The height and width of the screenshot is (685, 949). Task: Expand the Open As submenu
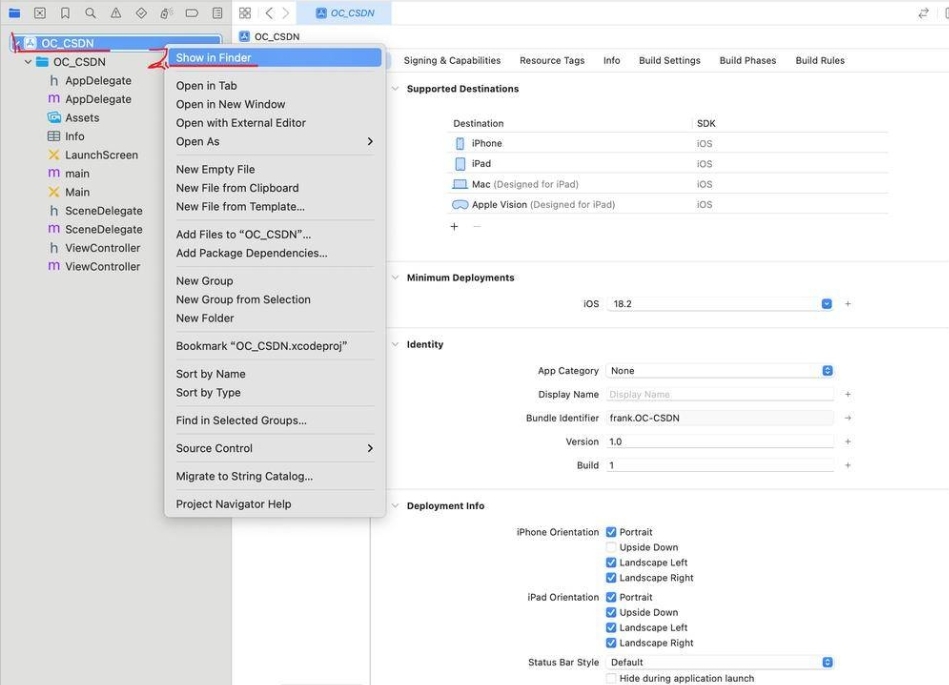point(275,142)
